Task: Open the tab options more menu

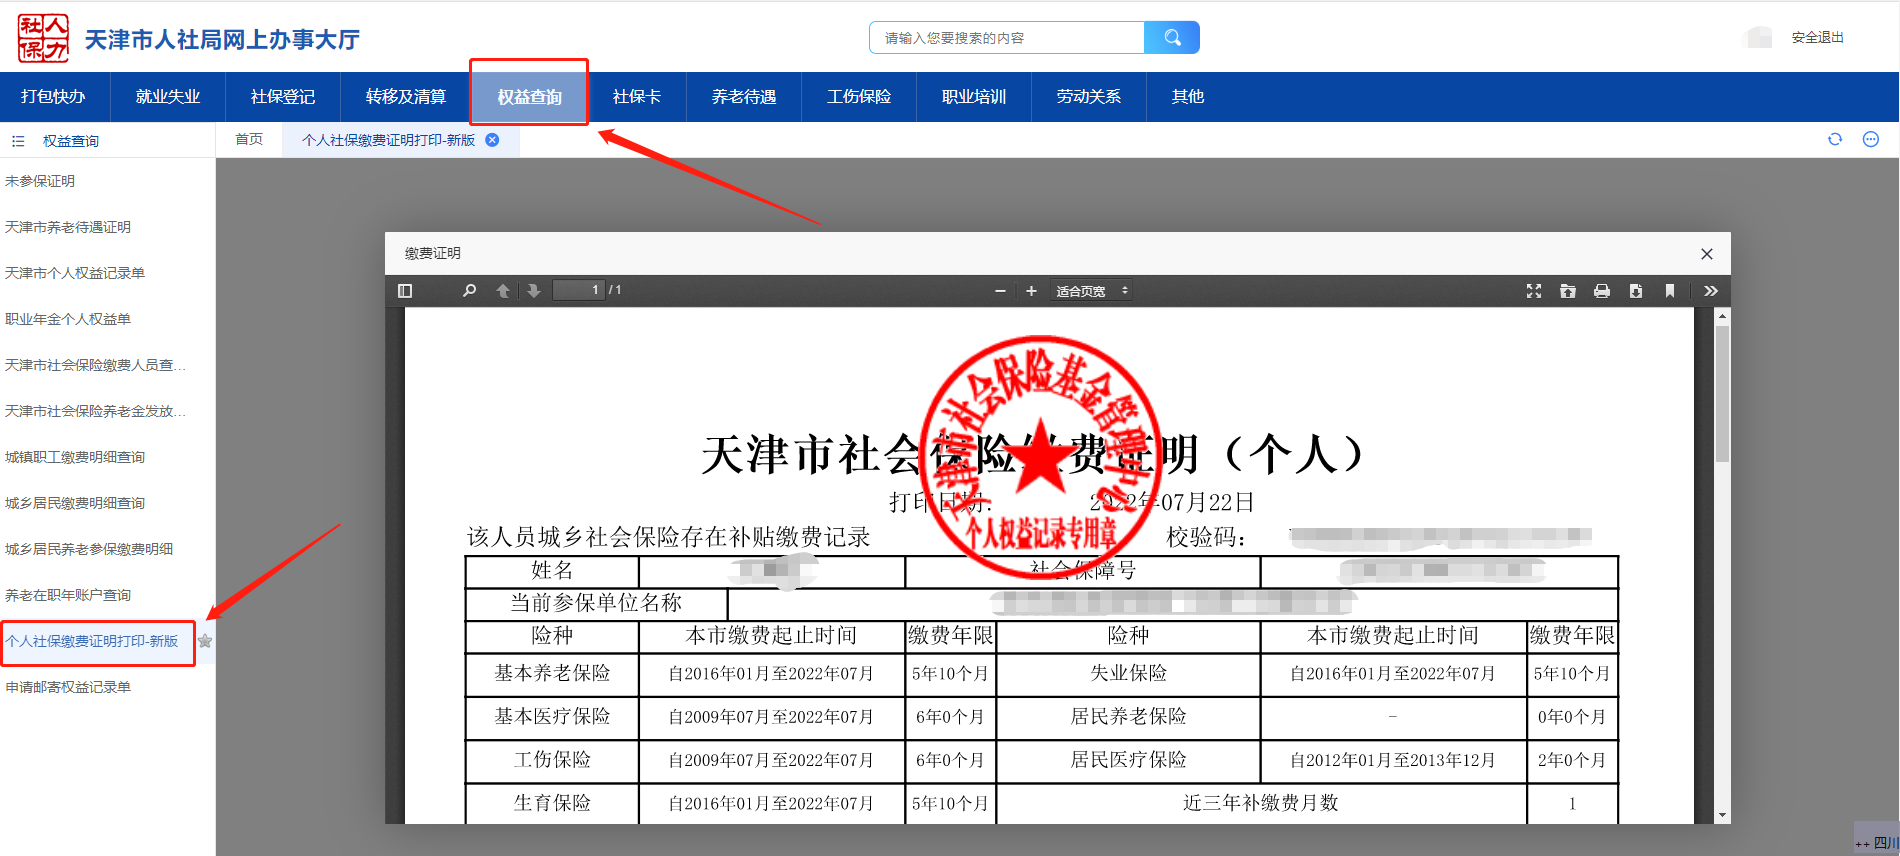Action: (1871, 140)
